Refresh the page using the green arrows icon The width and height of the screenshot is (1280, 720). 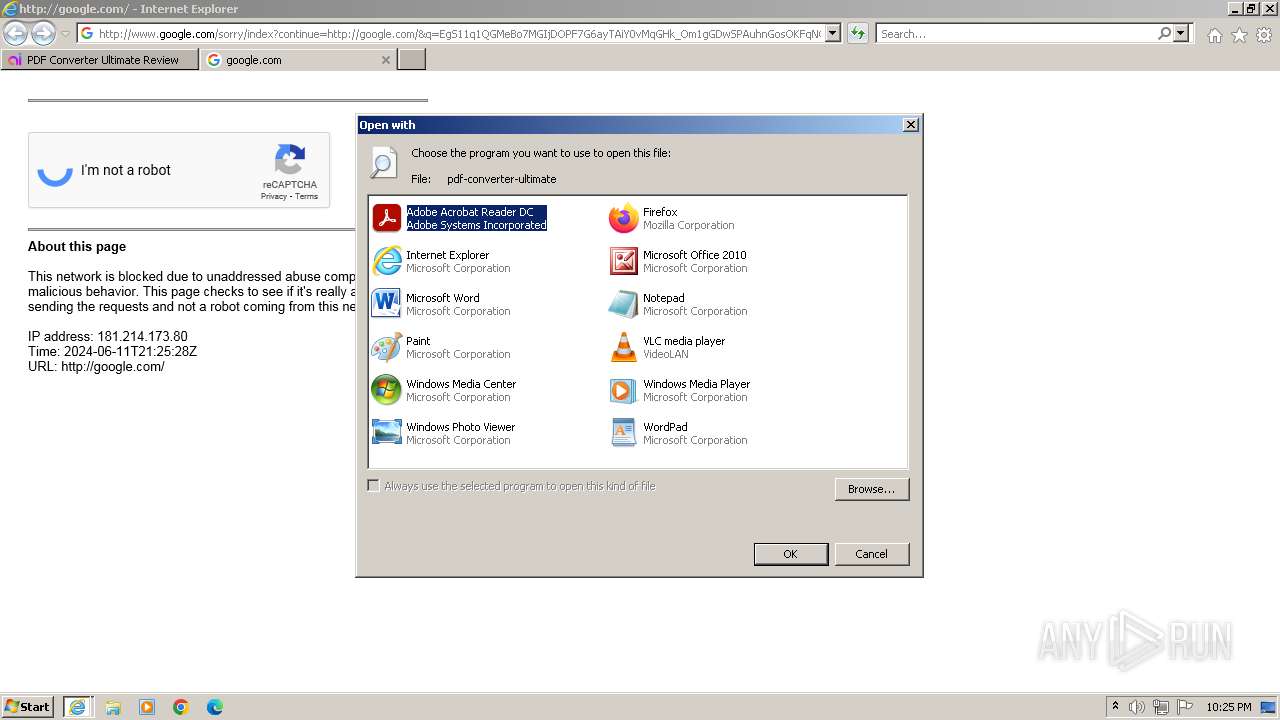[x=857, y=34]
